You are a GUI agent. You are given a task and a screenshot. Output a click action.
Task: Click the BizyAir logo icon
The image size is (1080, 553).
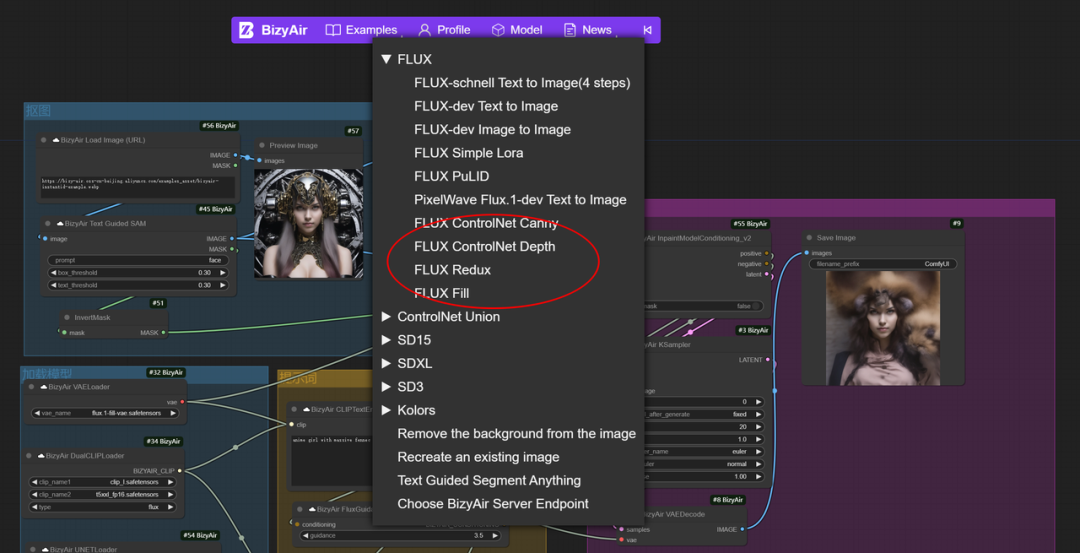coord(246,30)
